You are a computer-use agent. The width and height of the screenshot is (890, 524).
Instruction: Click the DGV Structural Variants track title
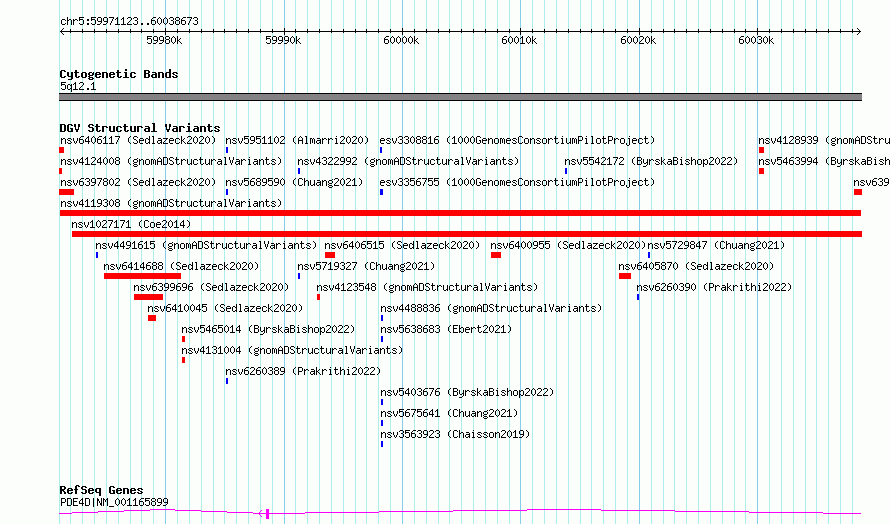[x=140, y=128]
